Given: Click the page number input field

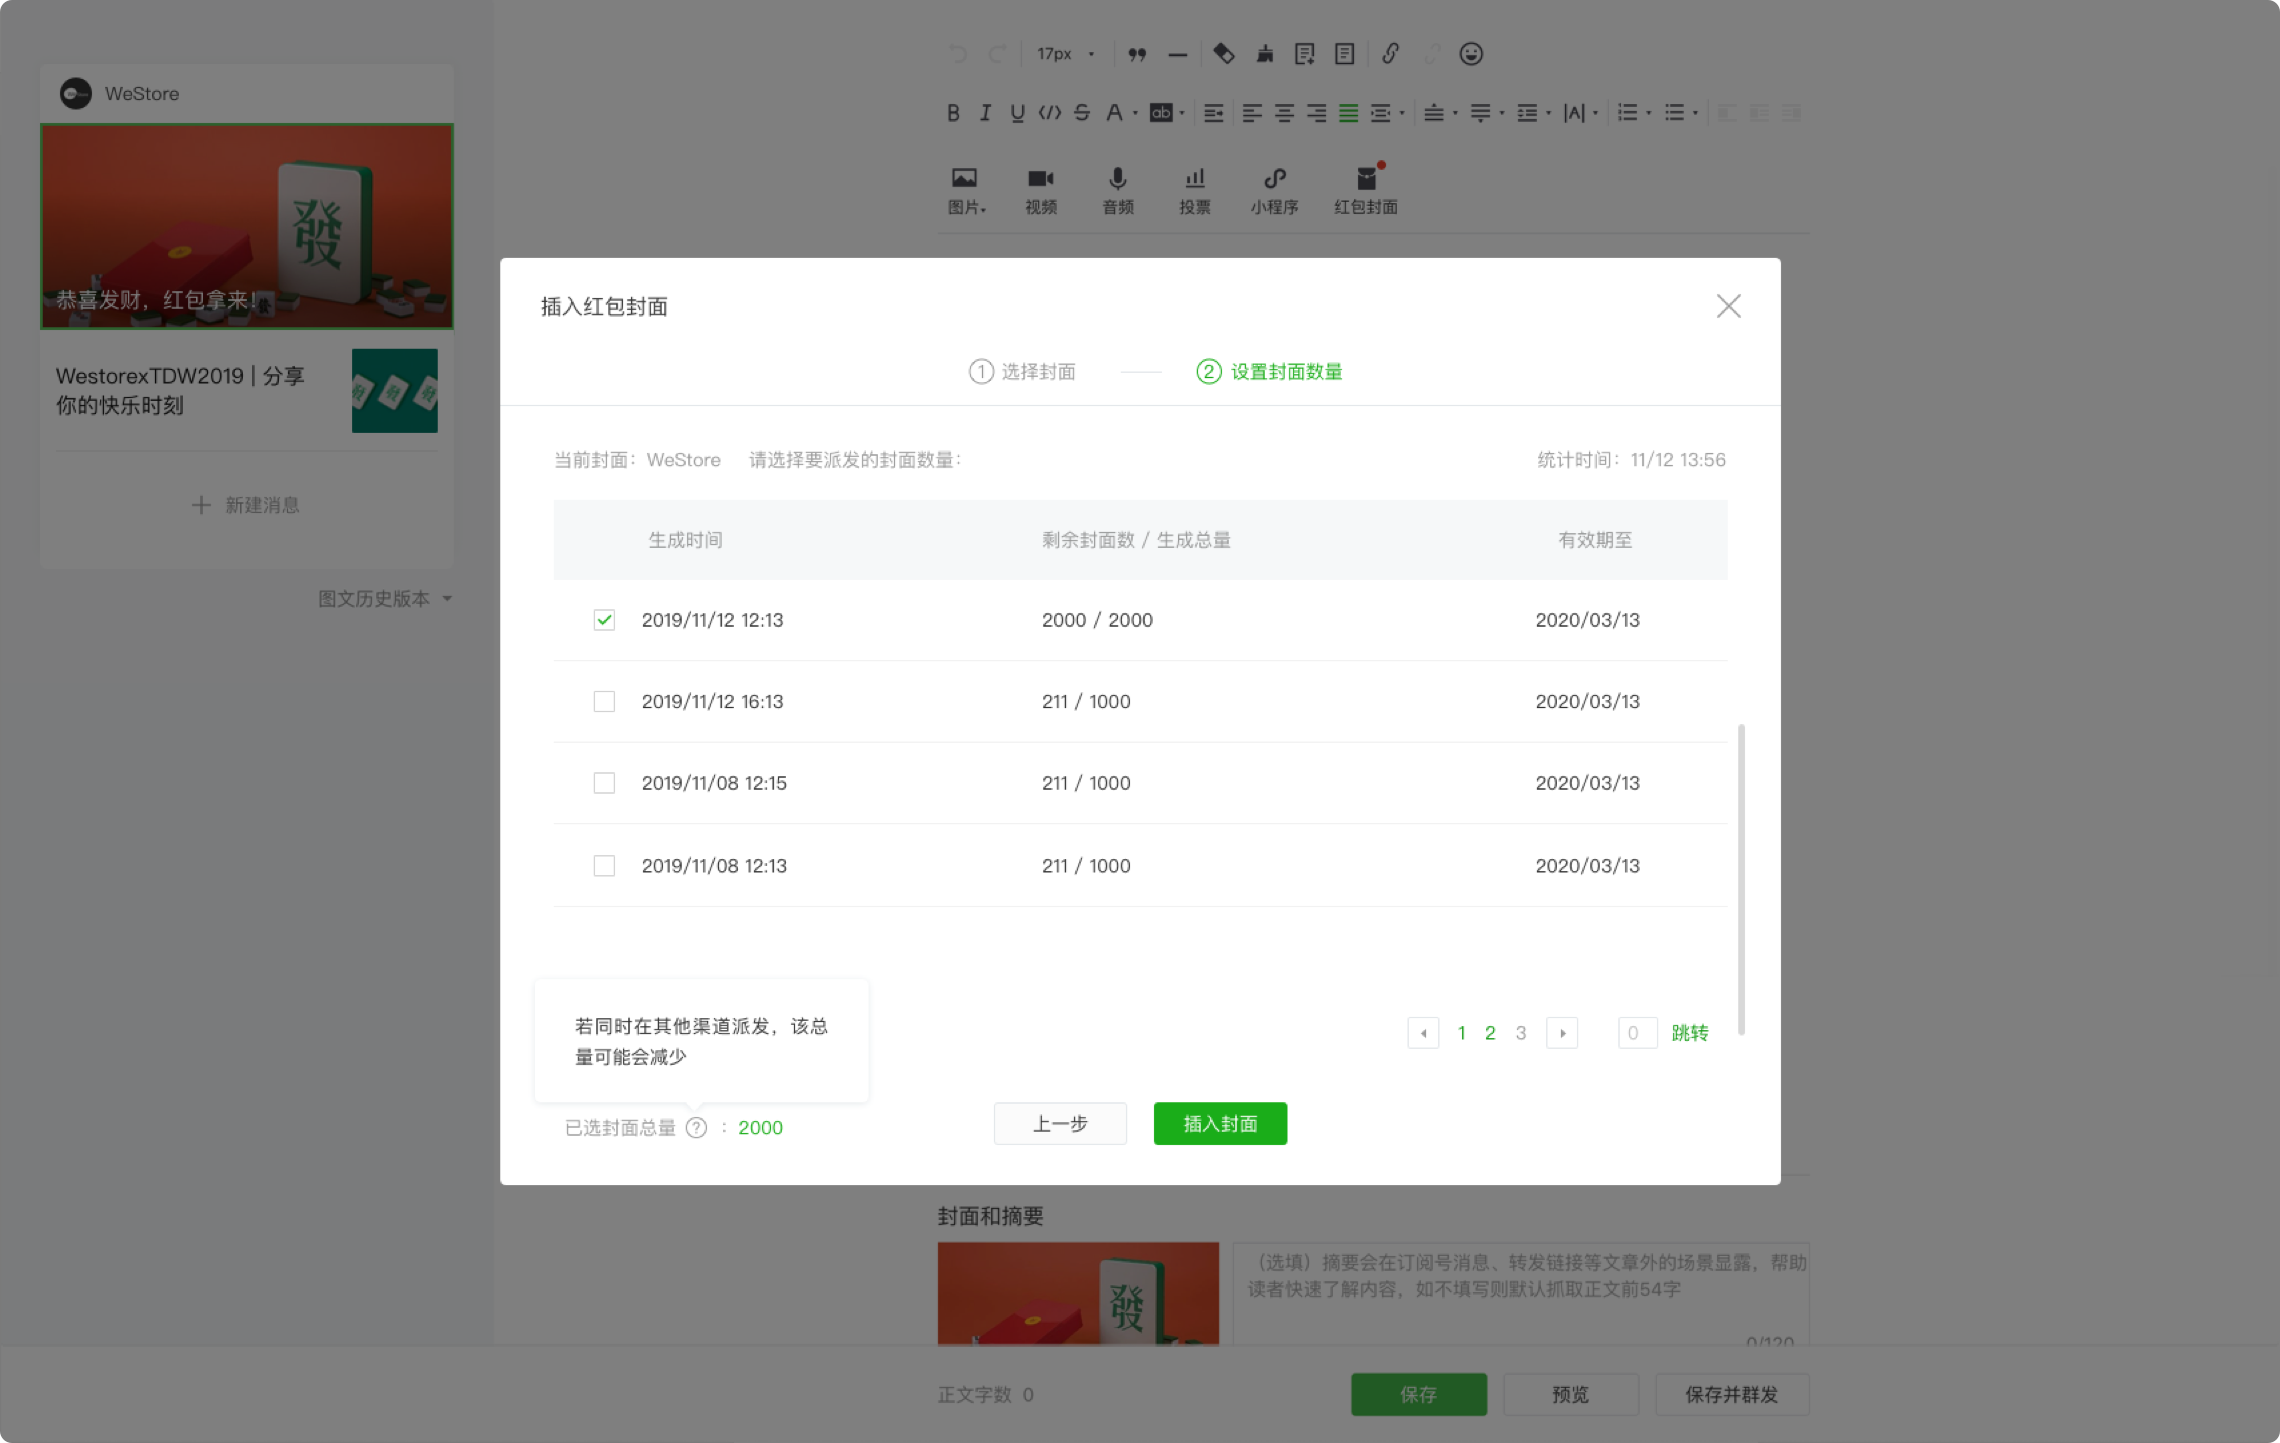Looking at the screenshot, I should 1638,1033.
